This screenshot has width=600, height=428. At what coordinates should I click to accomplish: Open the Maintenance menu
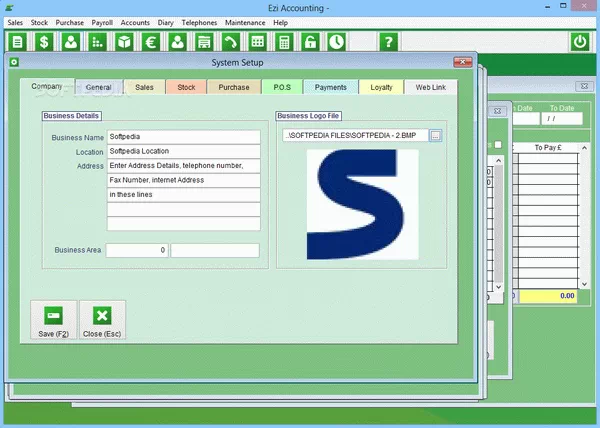point(245,22)
